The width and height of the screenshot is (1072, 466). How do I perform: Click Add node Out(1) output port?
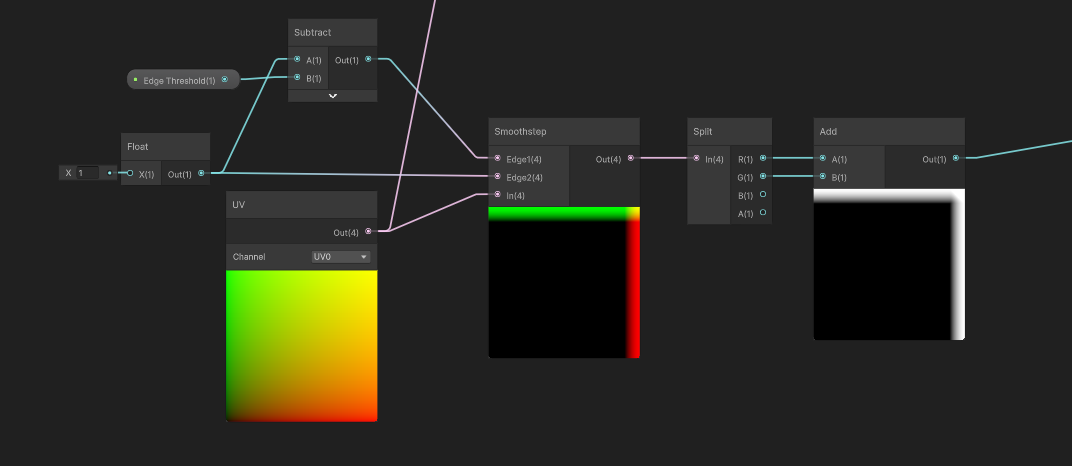point(956,159)
